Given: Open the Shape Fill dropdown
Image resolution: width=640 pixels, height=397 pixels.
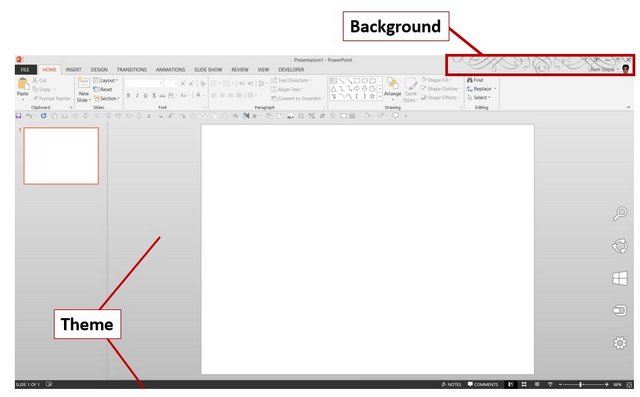Looking at the screenshot, I should (436, 80).
